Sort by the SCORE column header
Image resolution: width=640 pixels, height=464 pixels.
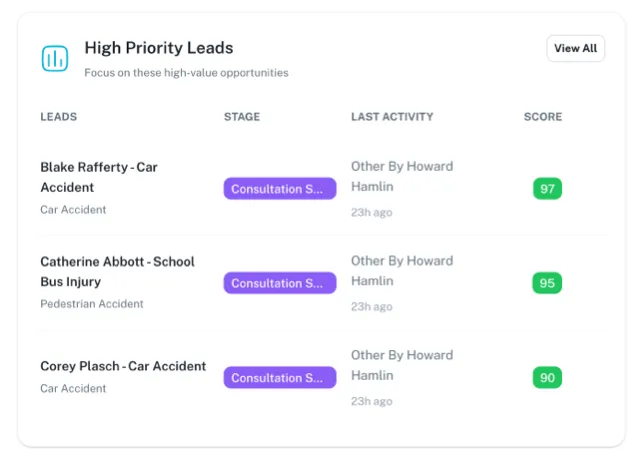click(x=543, y=117)
